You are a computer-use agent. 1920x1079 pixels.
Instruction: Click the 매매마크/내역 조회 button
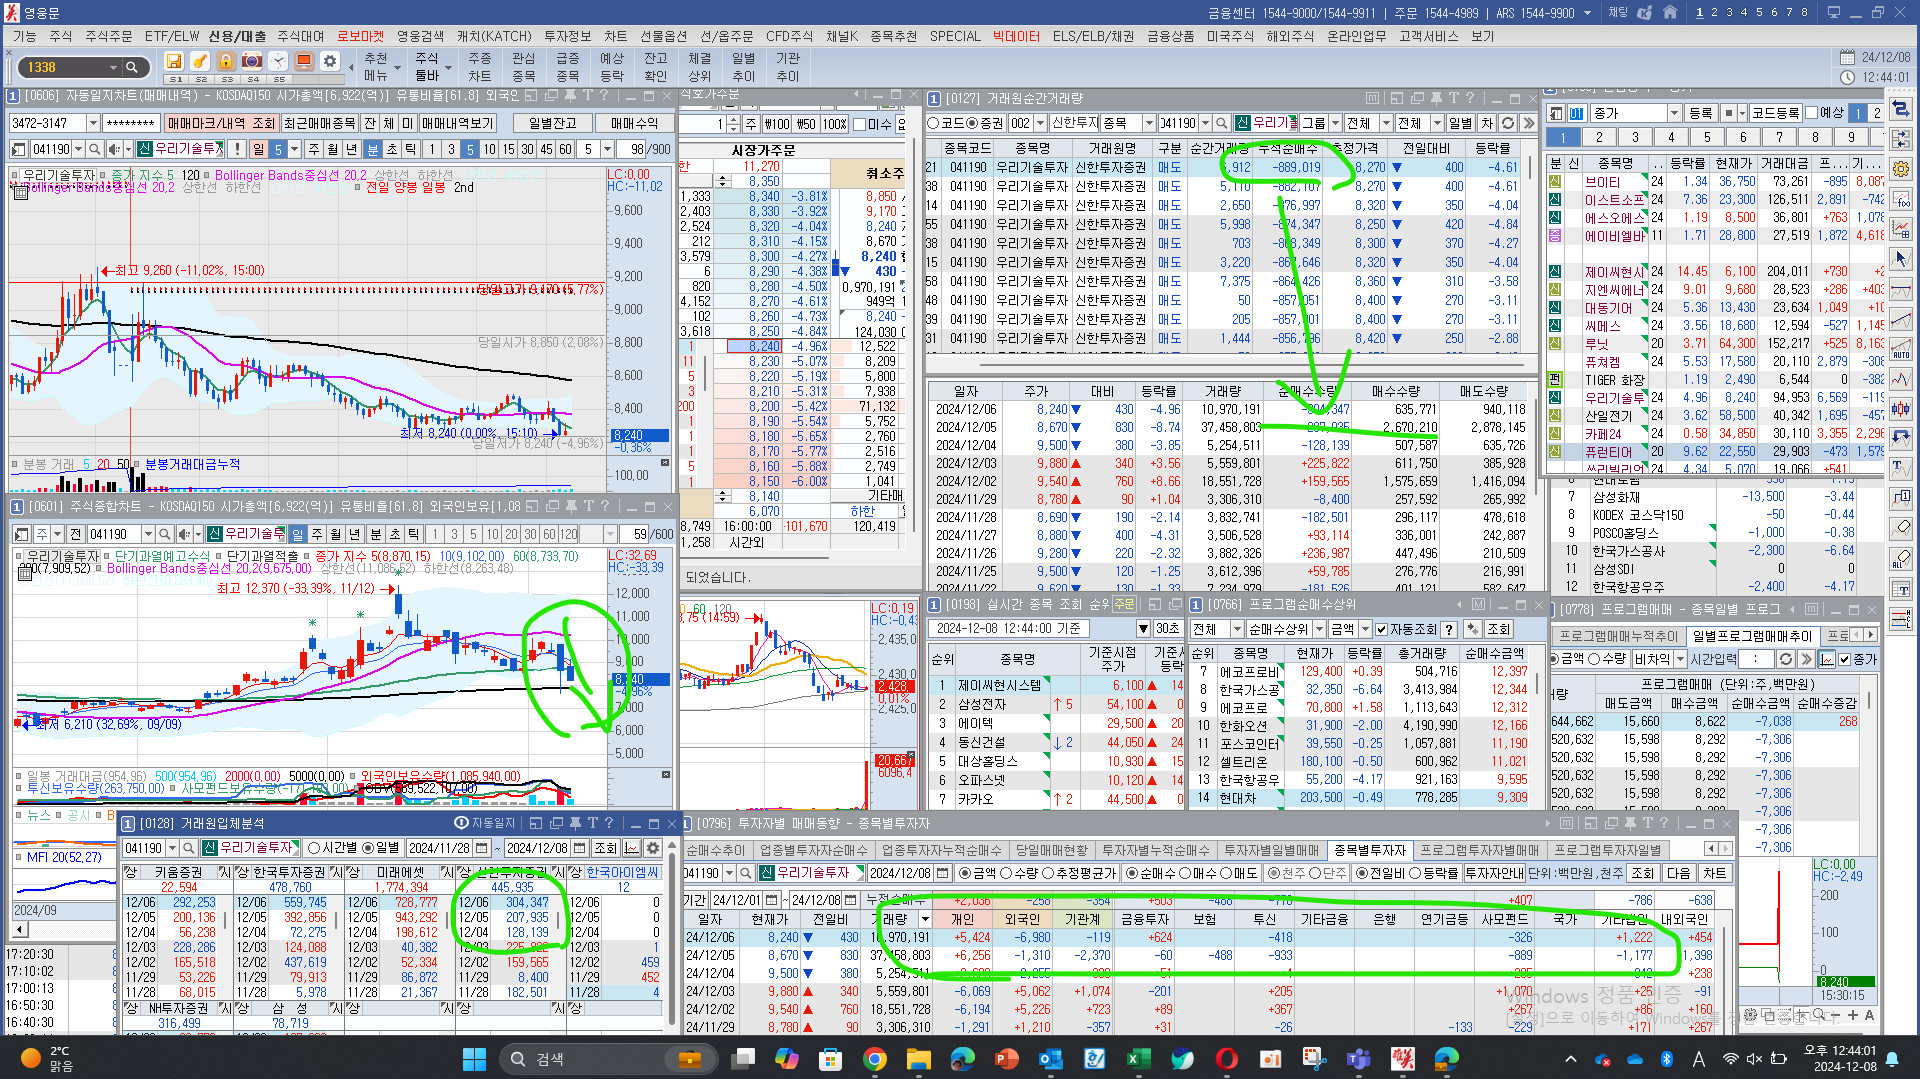click(220, 123)
